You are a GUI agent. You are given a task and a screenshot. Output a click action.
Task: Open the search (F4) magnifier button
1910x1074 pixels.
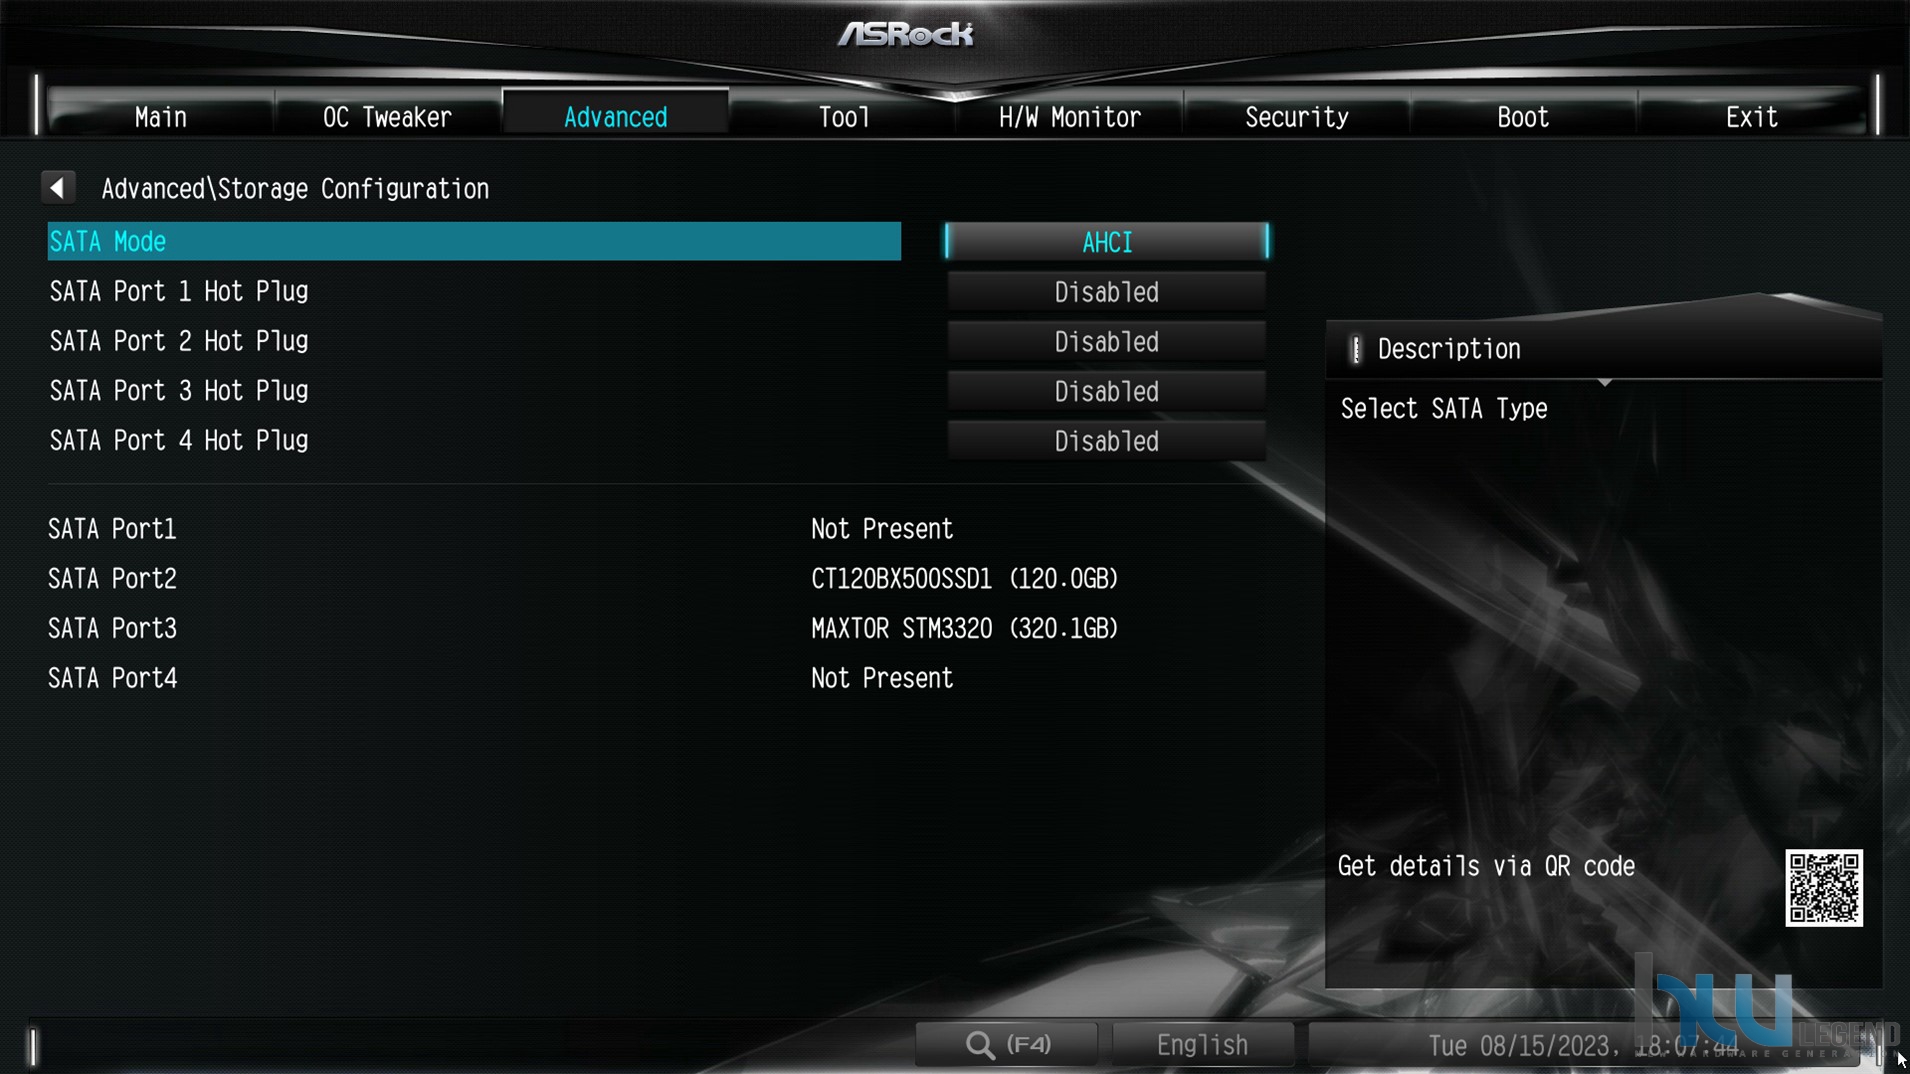pos(1007,1045)
